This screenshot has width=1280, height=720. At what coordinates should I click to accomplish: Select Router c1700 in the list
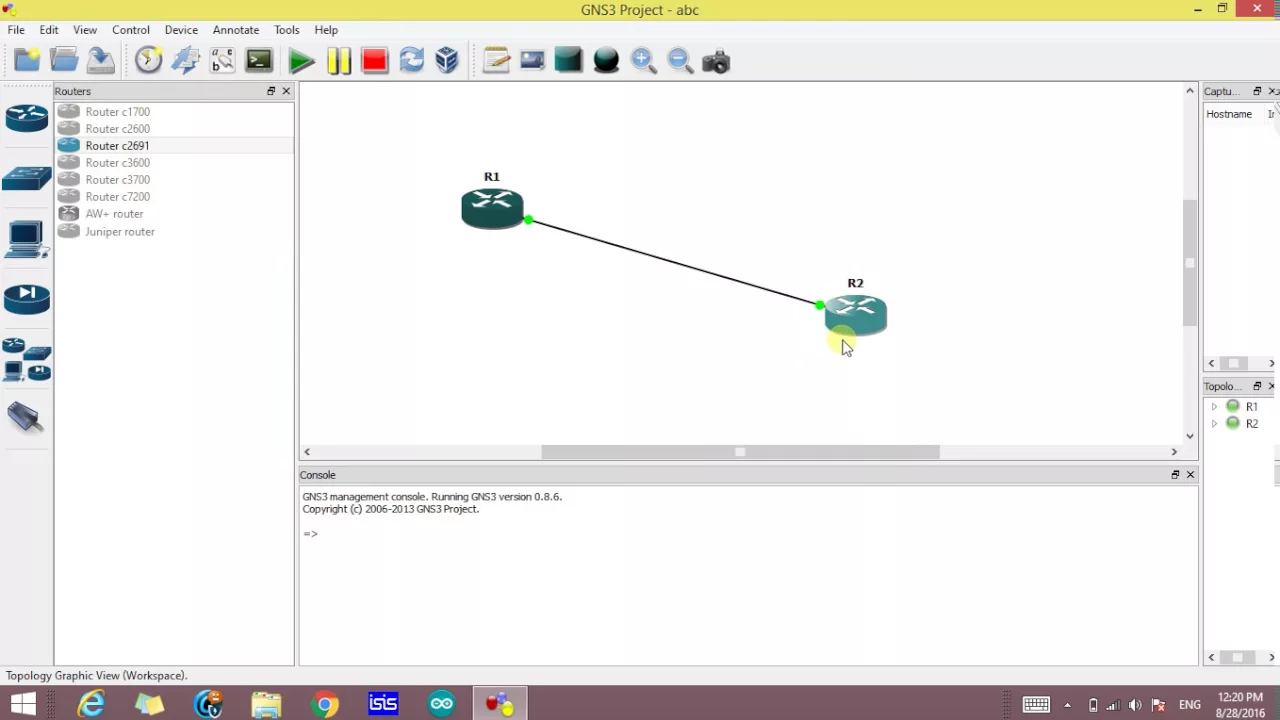(174, 112)
